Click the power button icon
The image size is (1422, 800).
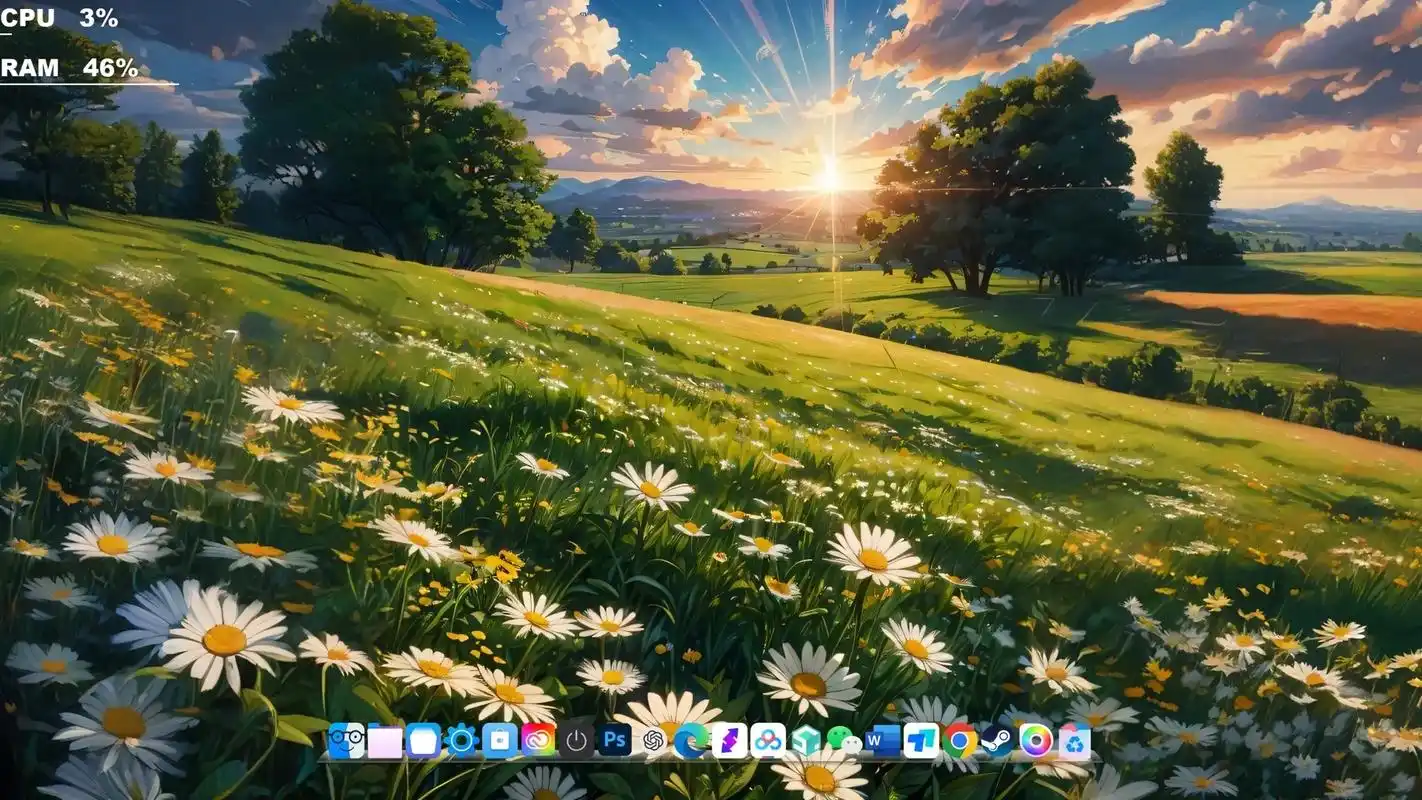[576, 741]
